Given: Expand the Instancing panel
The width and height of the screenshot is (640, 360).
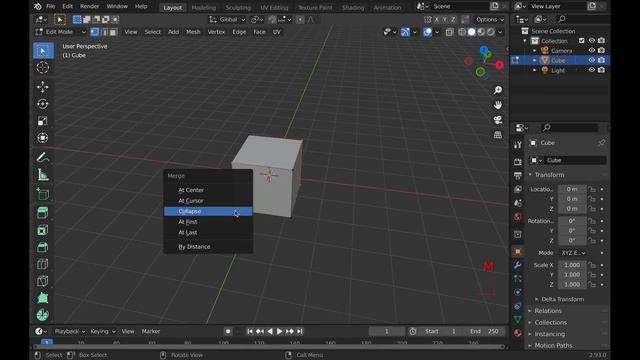Looking at the screenshot, I should pyautogui.click(x=550, y=334).
